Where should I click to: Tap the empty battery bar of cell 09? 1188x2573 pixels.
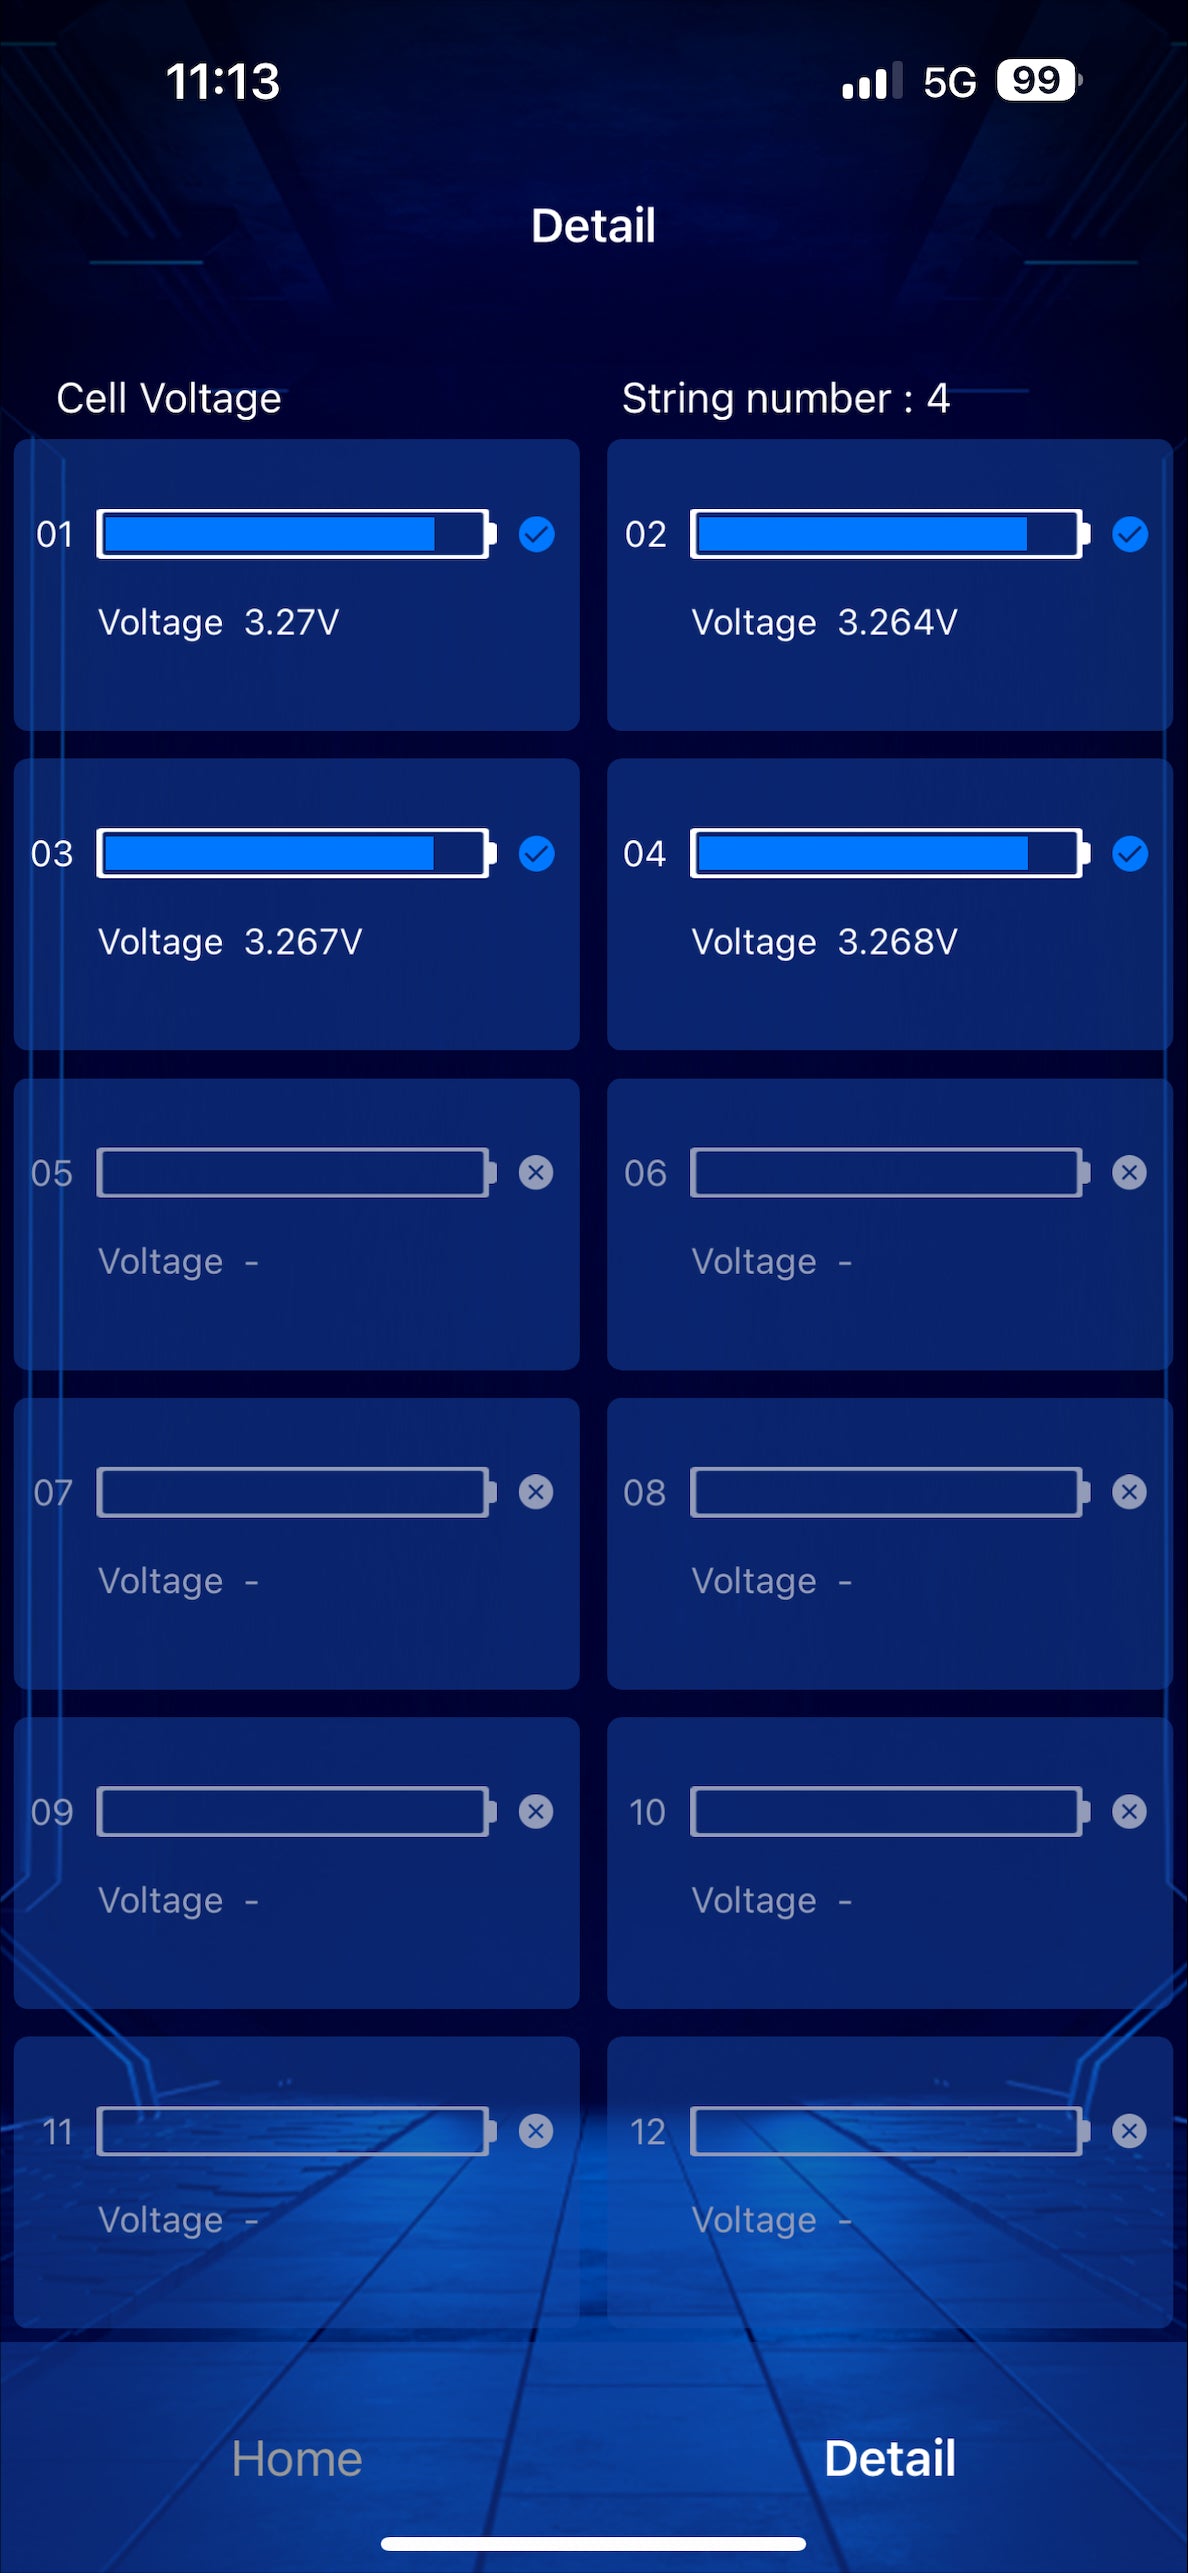coord(294,1811)
